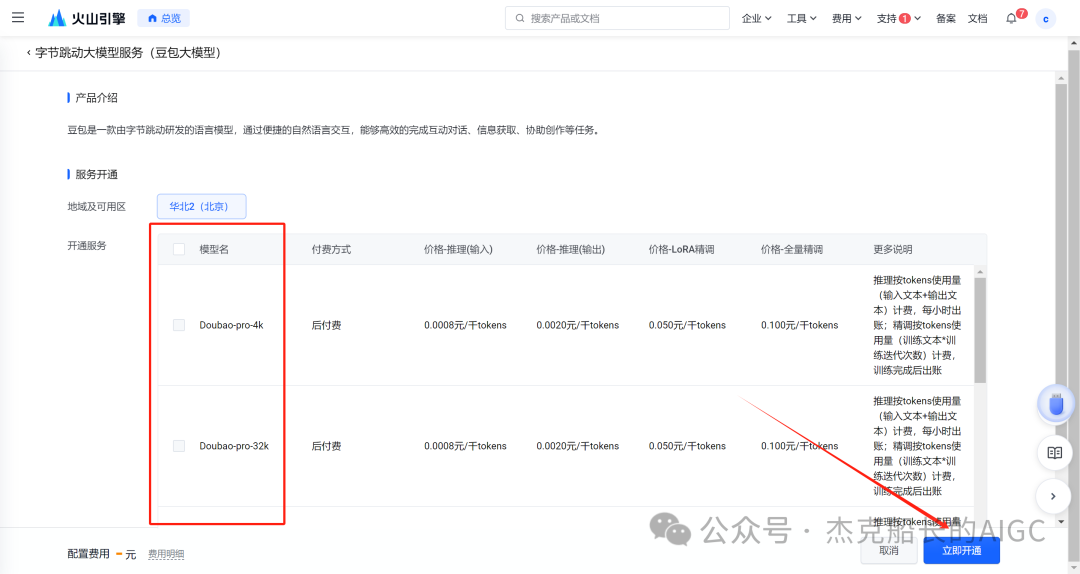Expand the 工具 dropdown menu
This screenshot has width=1080, height=574.
802,19
